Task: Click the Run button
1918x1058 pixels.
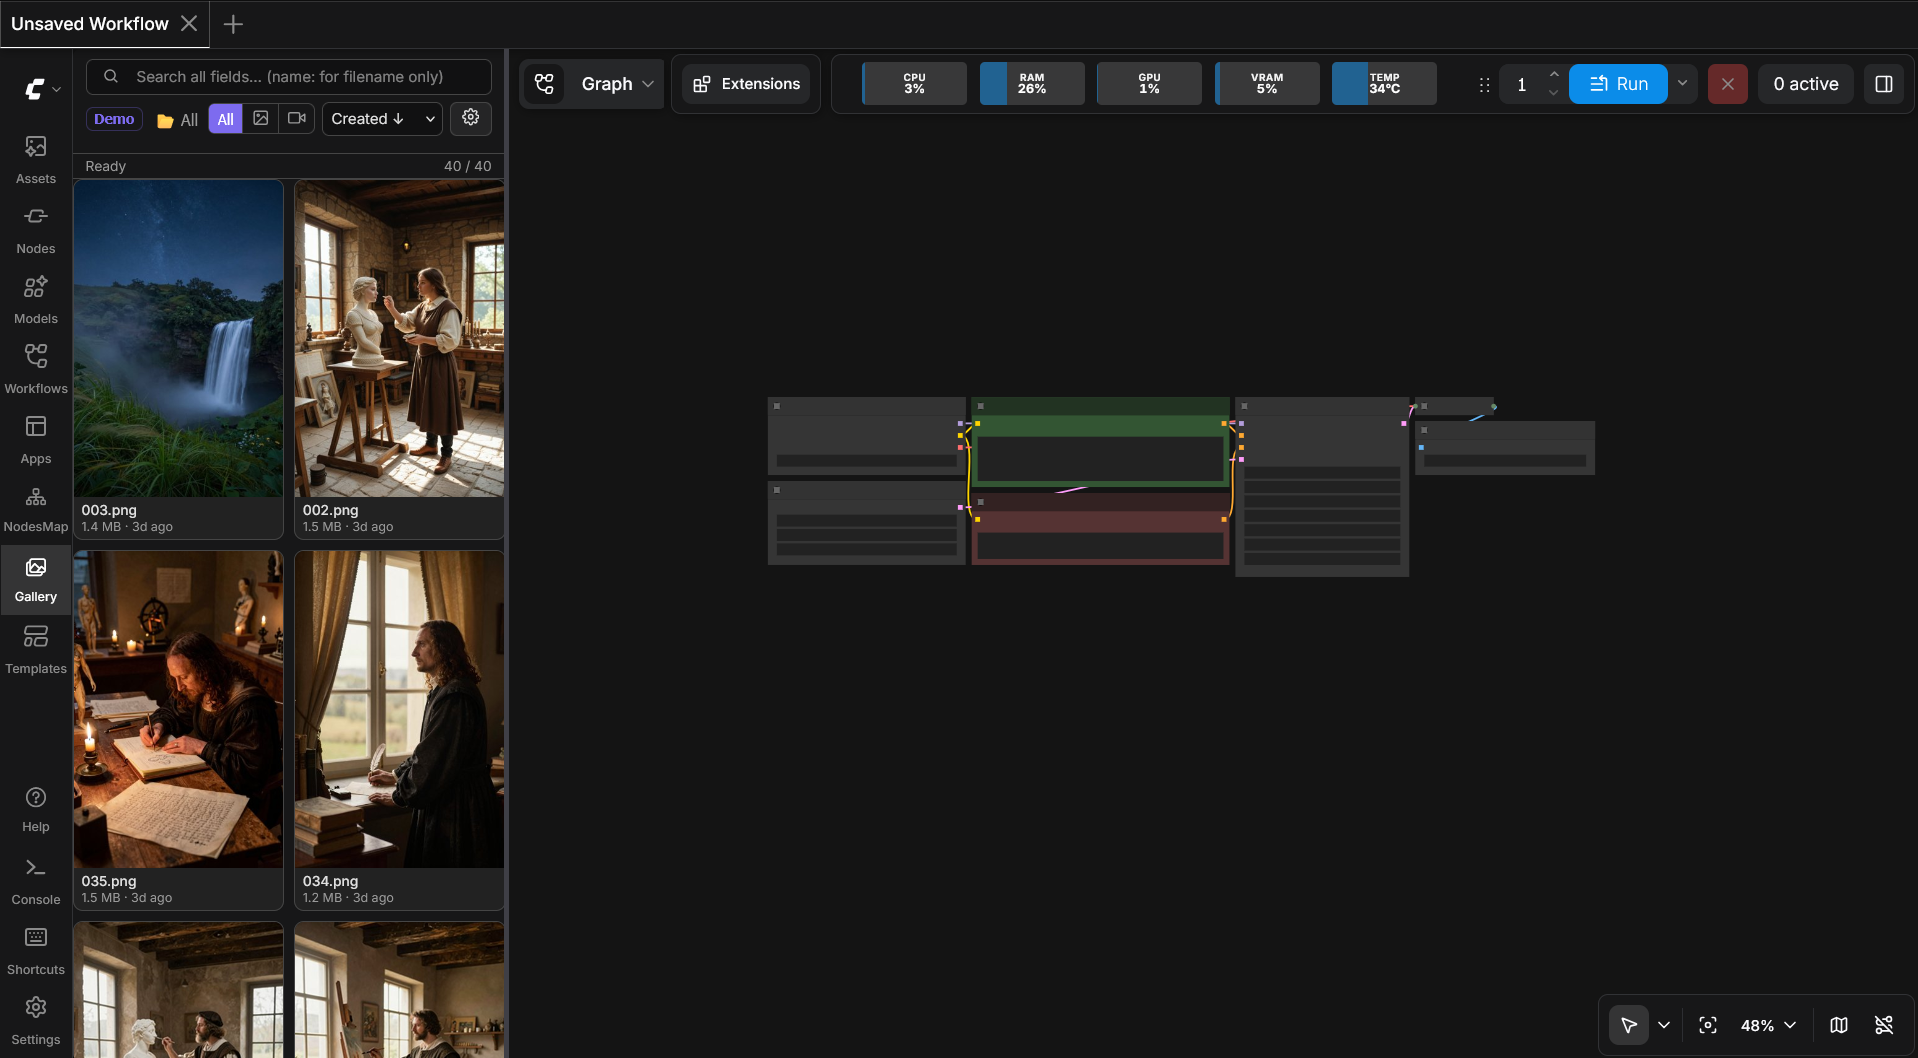Action: pos(1618,84)
